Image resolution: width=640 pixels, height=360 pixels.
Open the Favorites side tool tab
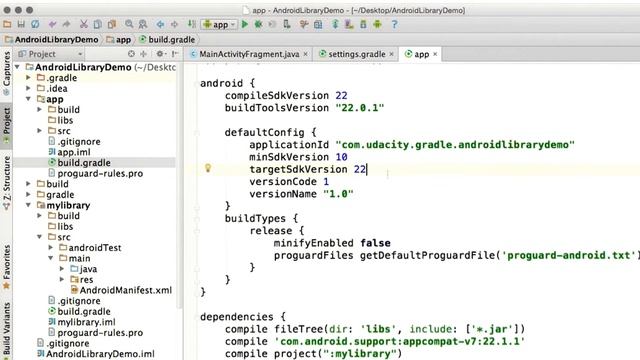pyautogui.click(x=6, y=267)
